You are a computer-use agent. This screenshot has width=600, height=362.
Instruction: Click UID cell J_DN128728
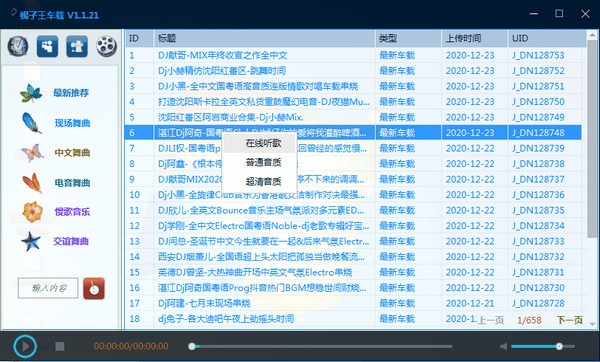538,303
